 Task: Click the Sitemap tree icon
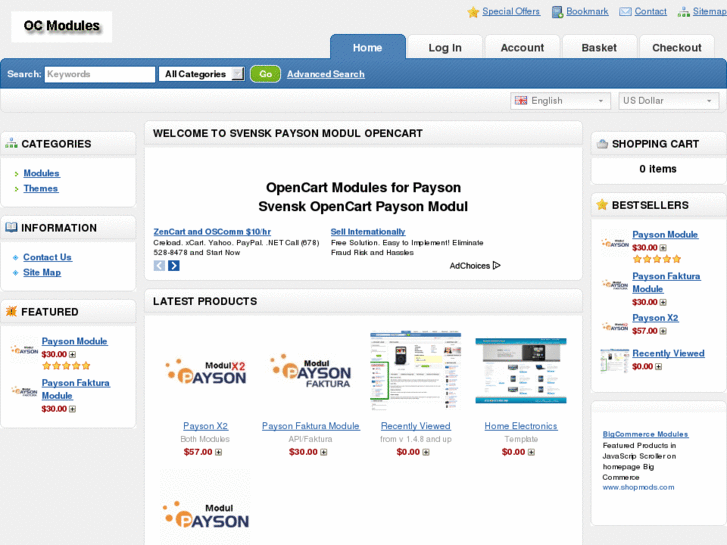[x=683, y=12]
